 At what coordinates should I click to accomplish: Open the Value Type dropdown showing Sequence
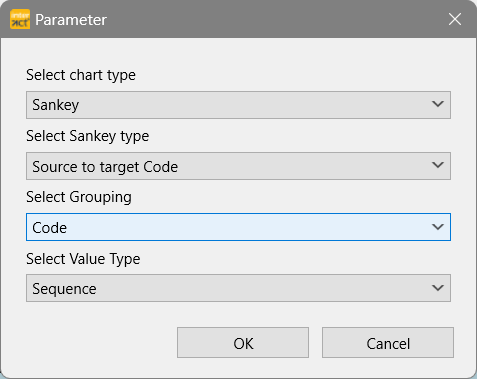click(x=238, y=288)
